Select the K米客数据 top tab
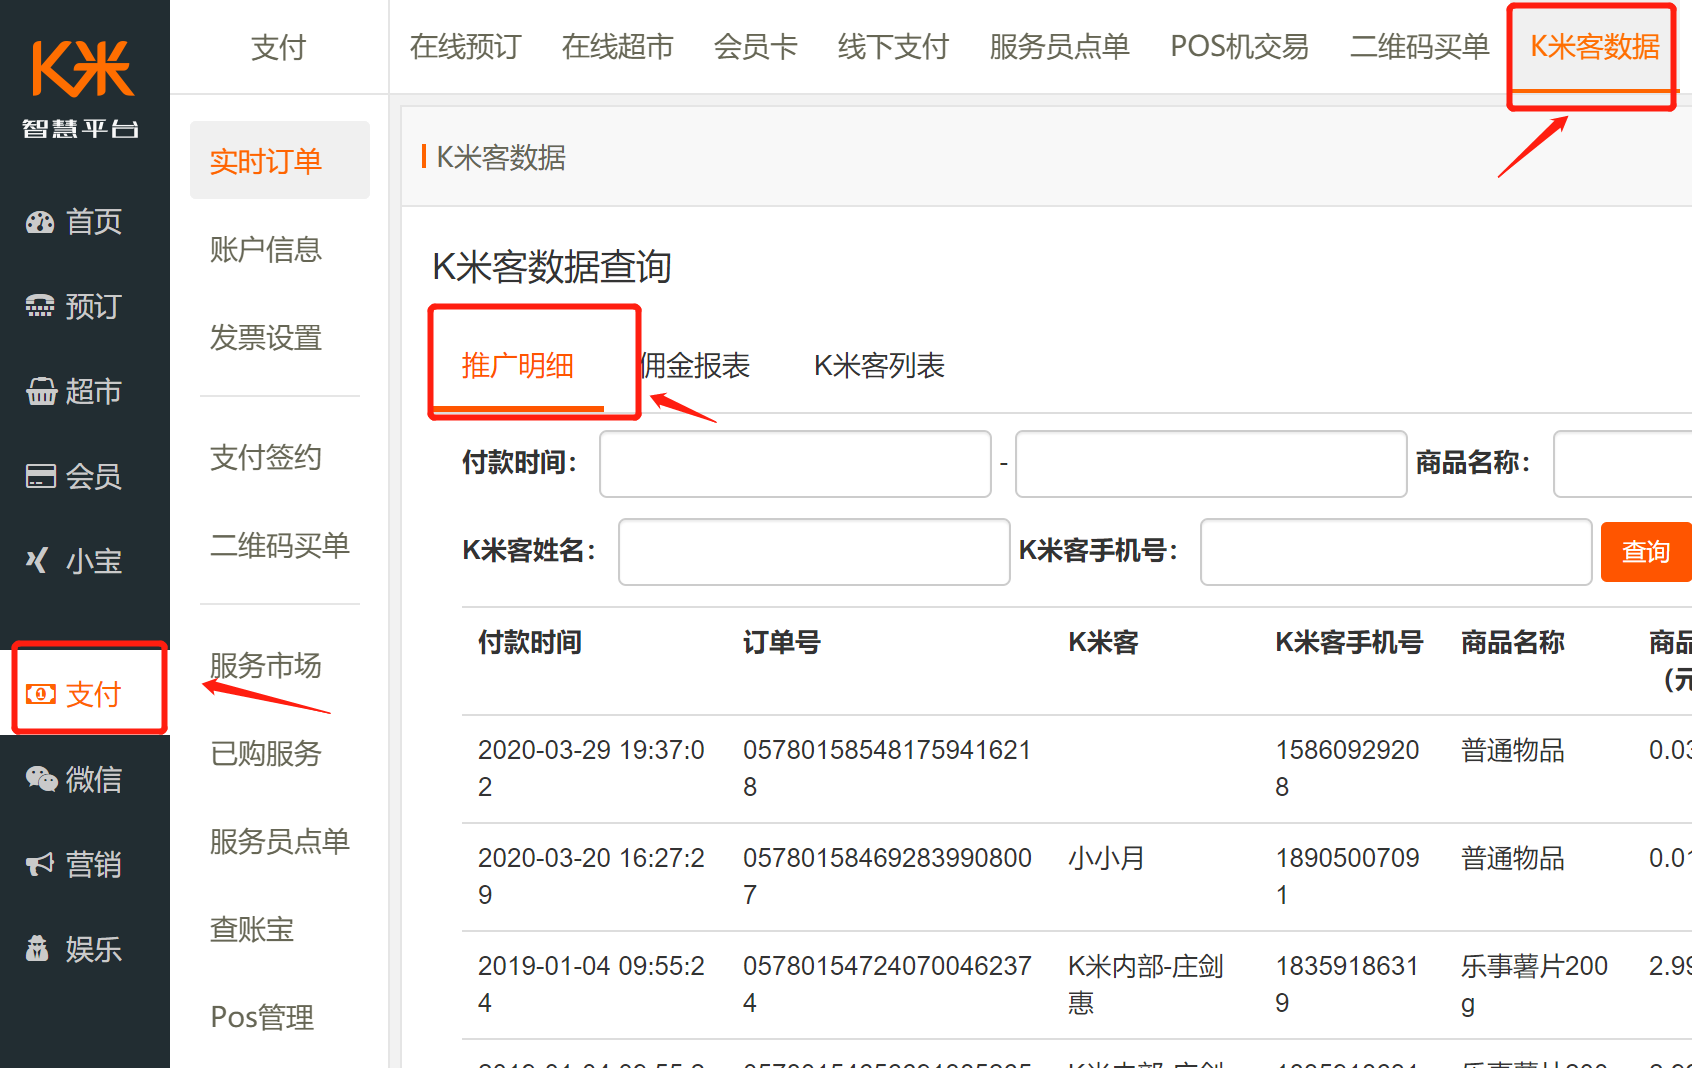The width and height of the screenshot is (1692, 1068). tap(1594, 47)
